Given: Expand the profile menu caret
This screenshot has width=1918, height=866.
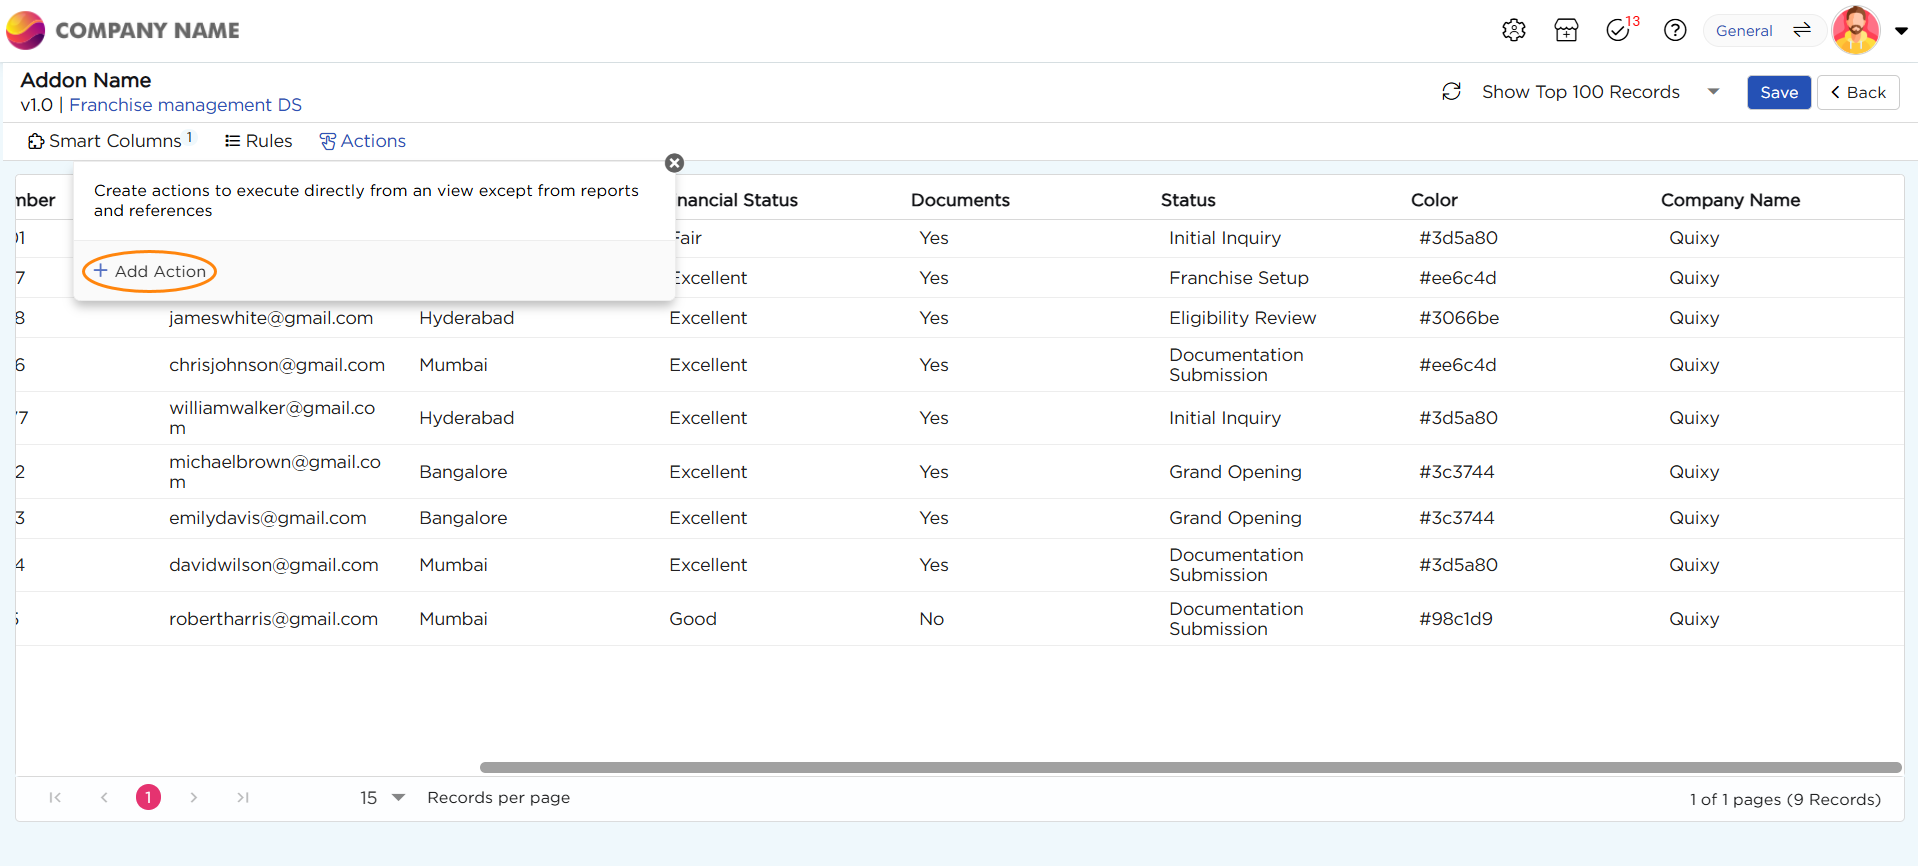Looking at the screenshot, I should click(x=1901, y=31).
